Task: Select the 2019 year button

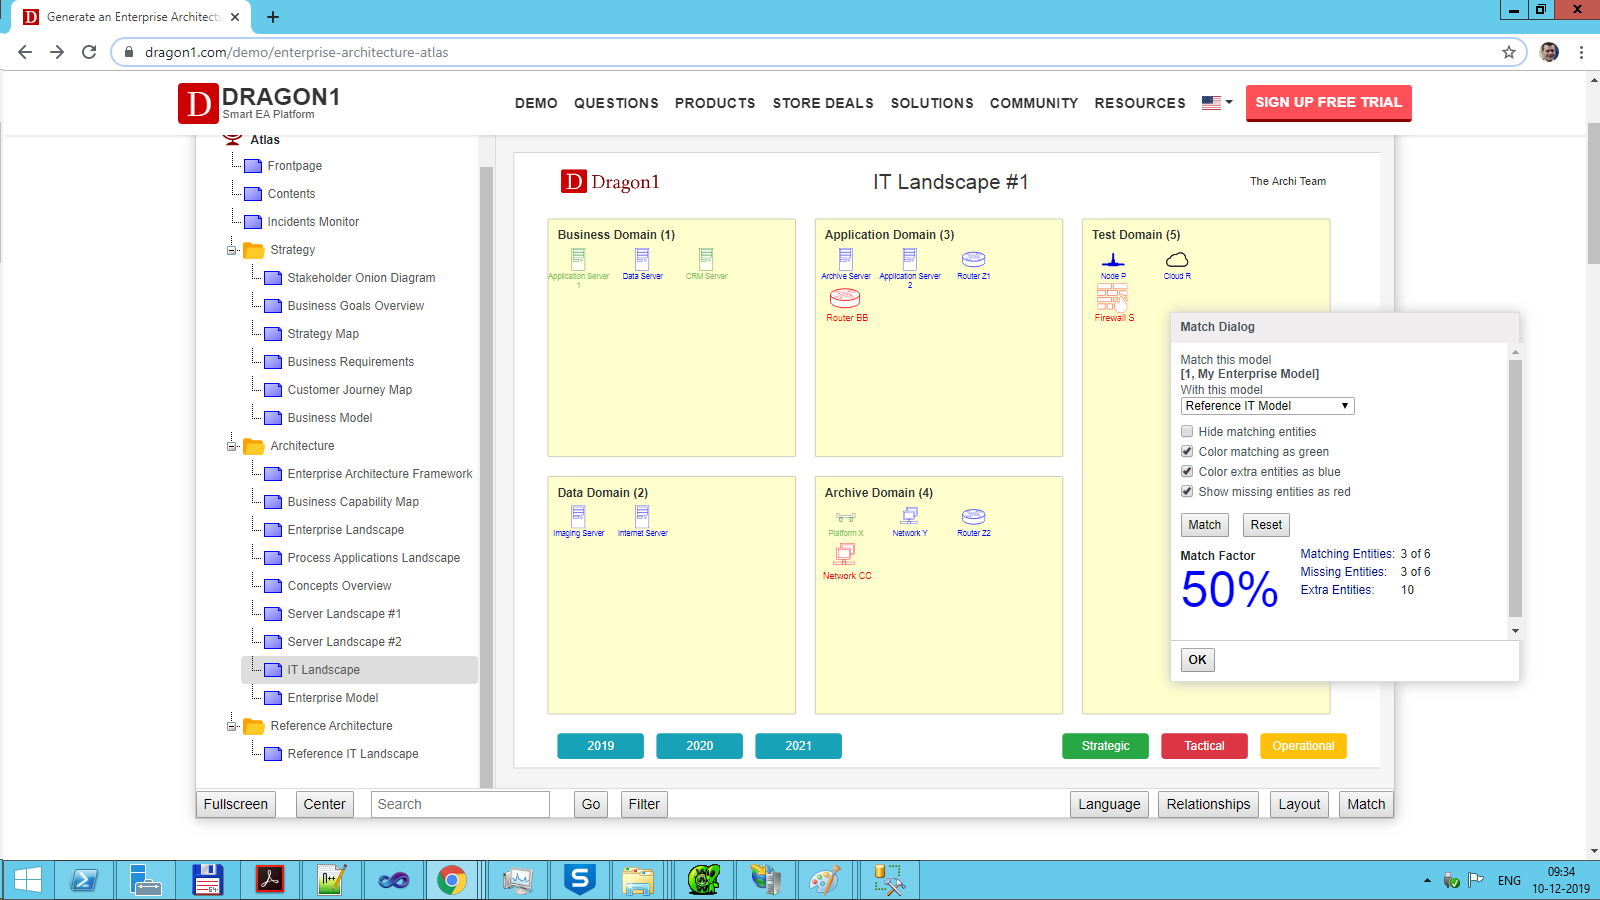Action: tap(600, 746)
